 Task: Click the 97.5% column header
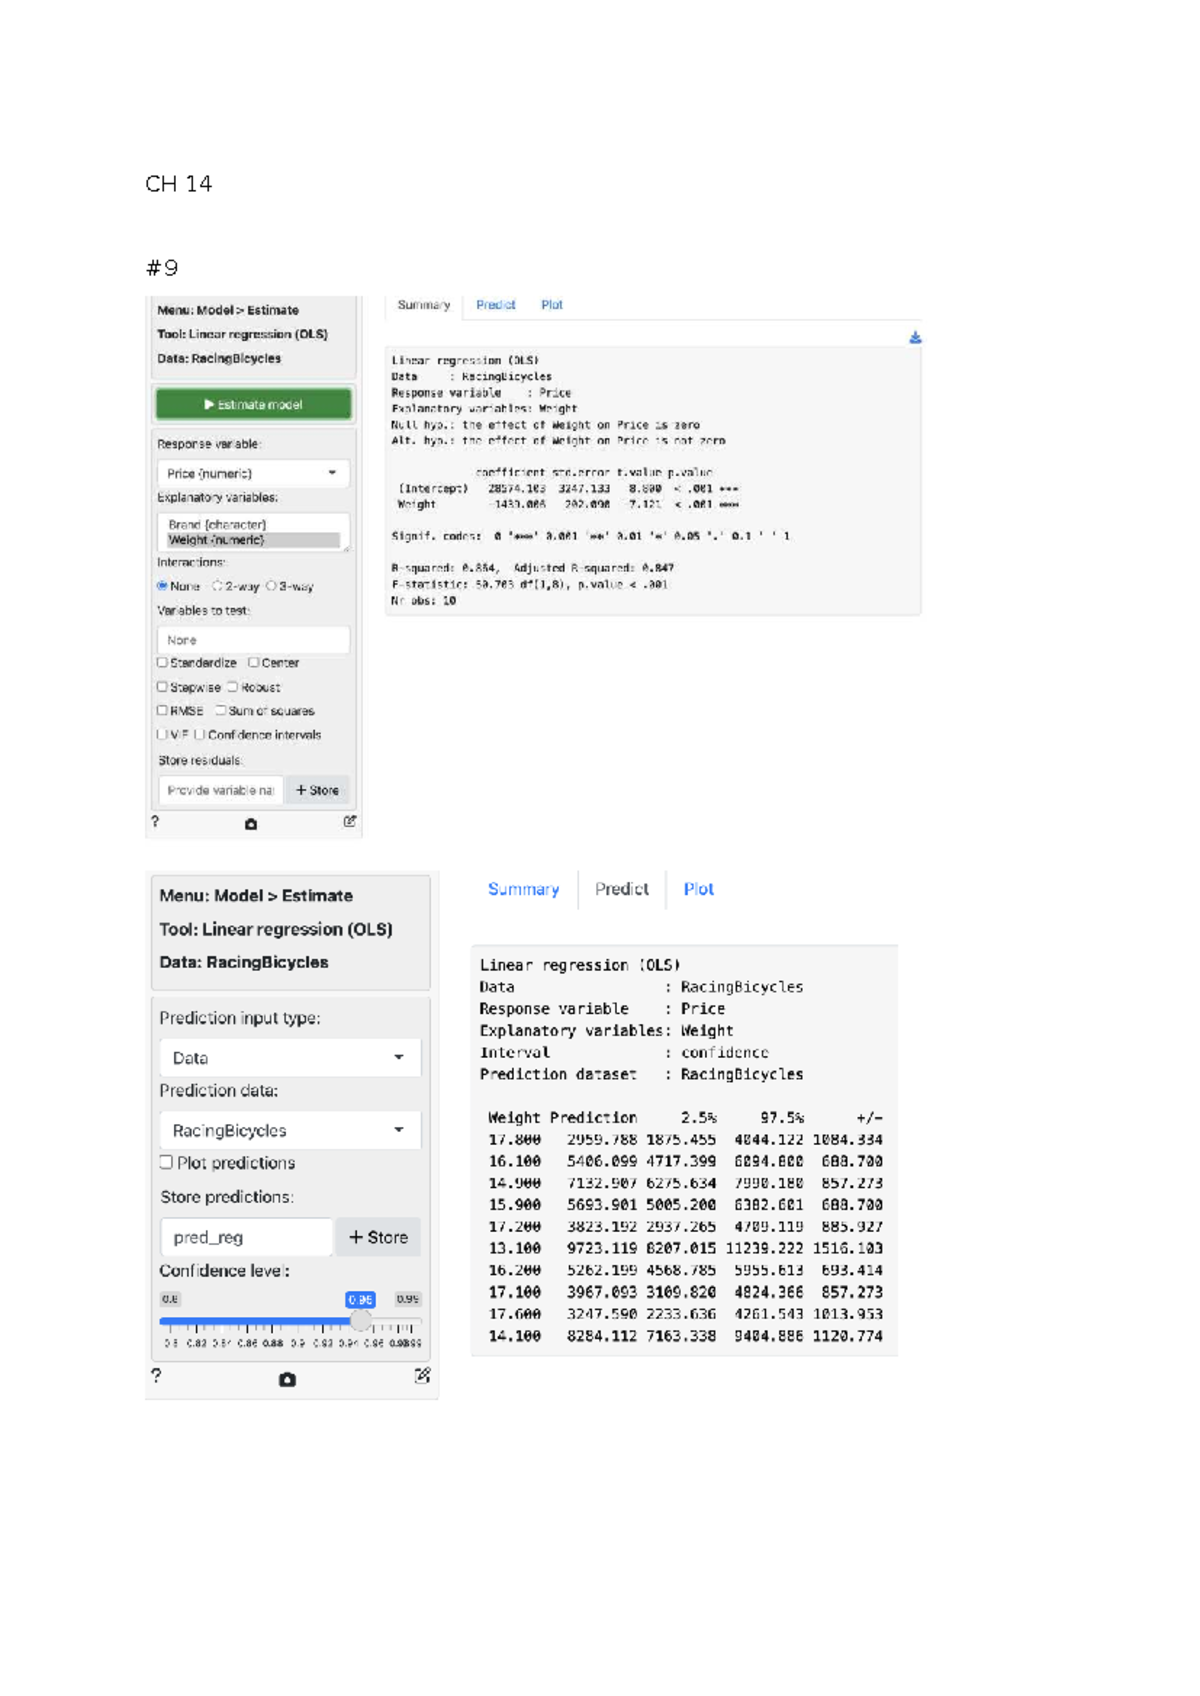782,1118
